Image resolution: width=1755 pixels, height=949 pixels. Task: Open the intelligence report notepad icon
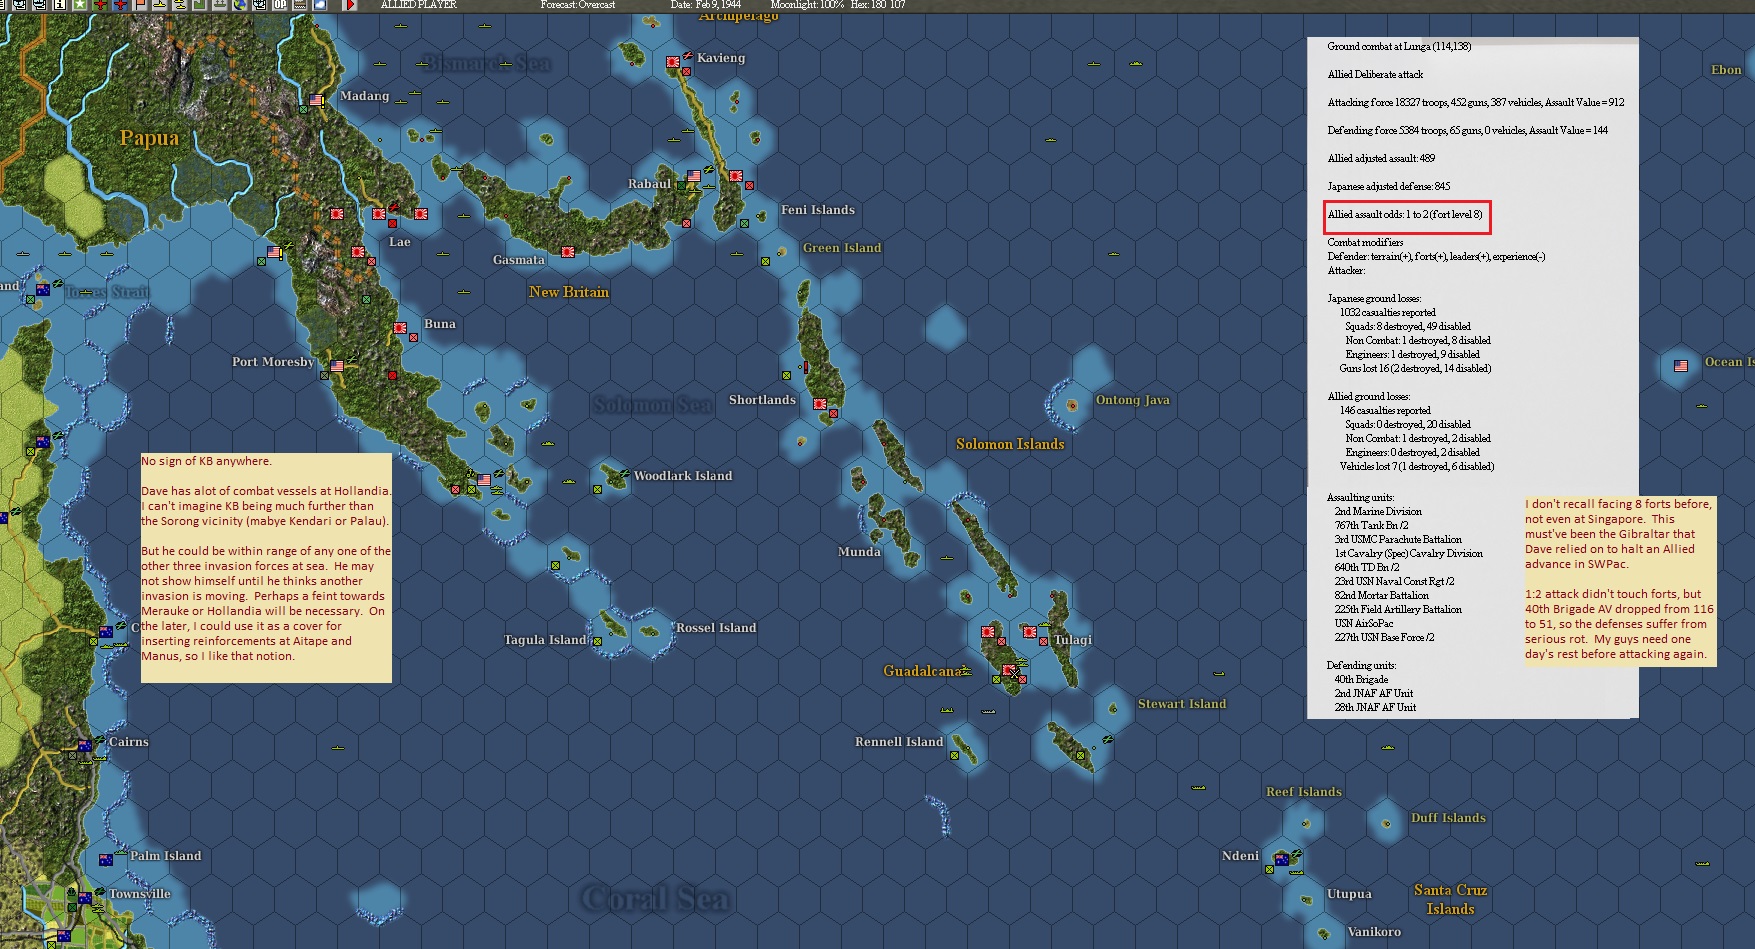click(4, 7)
